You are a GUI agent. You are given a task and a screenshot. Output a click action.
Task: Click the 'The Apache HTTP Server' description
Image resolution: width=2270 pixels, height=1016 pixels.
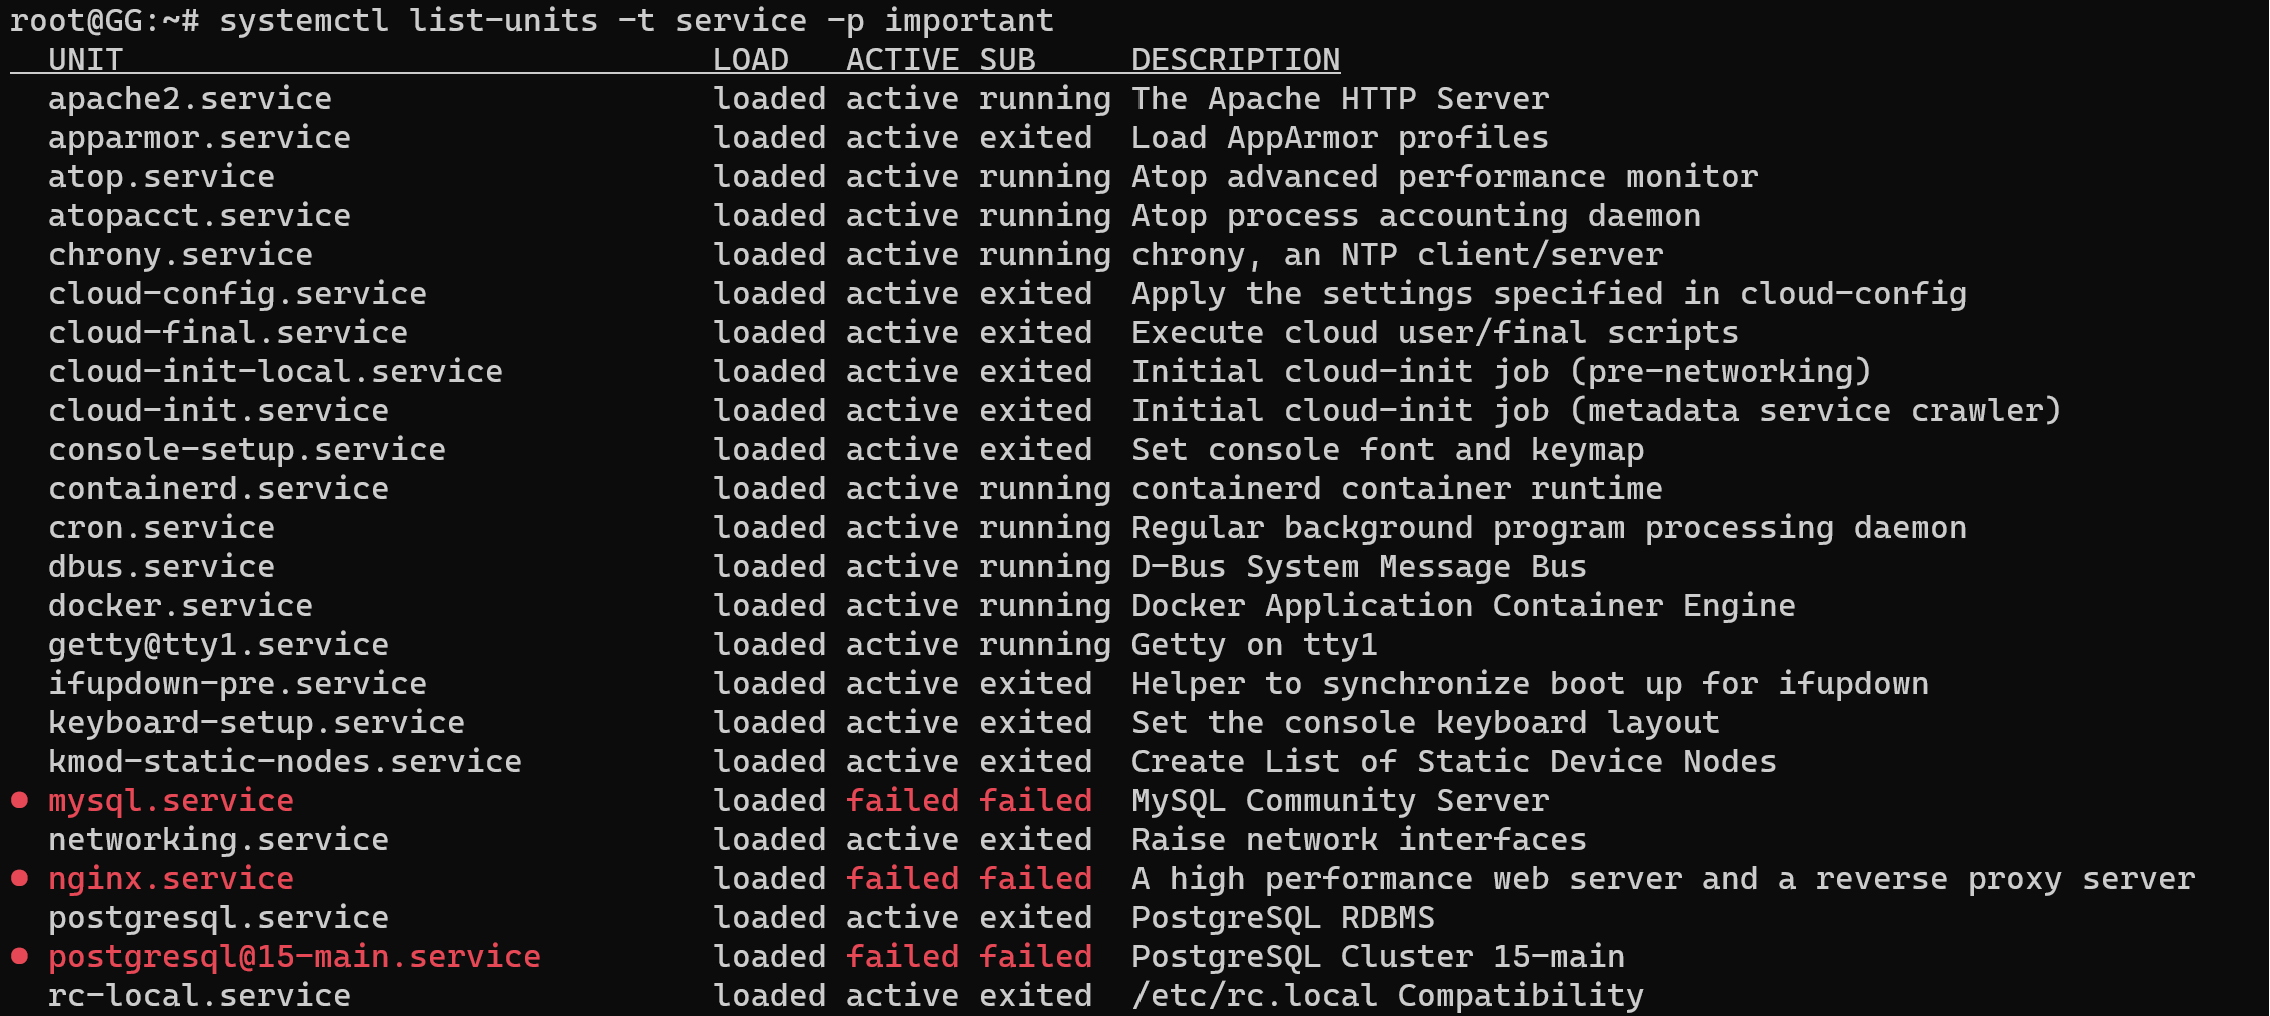click(x=1339, y=99)
